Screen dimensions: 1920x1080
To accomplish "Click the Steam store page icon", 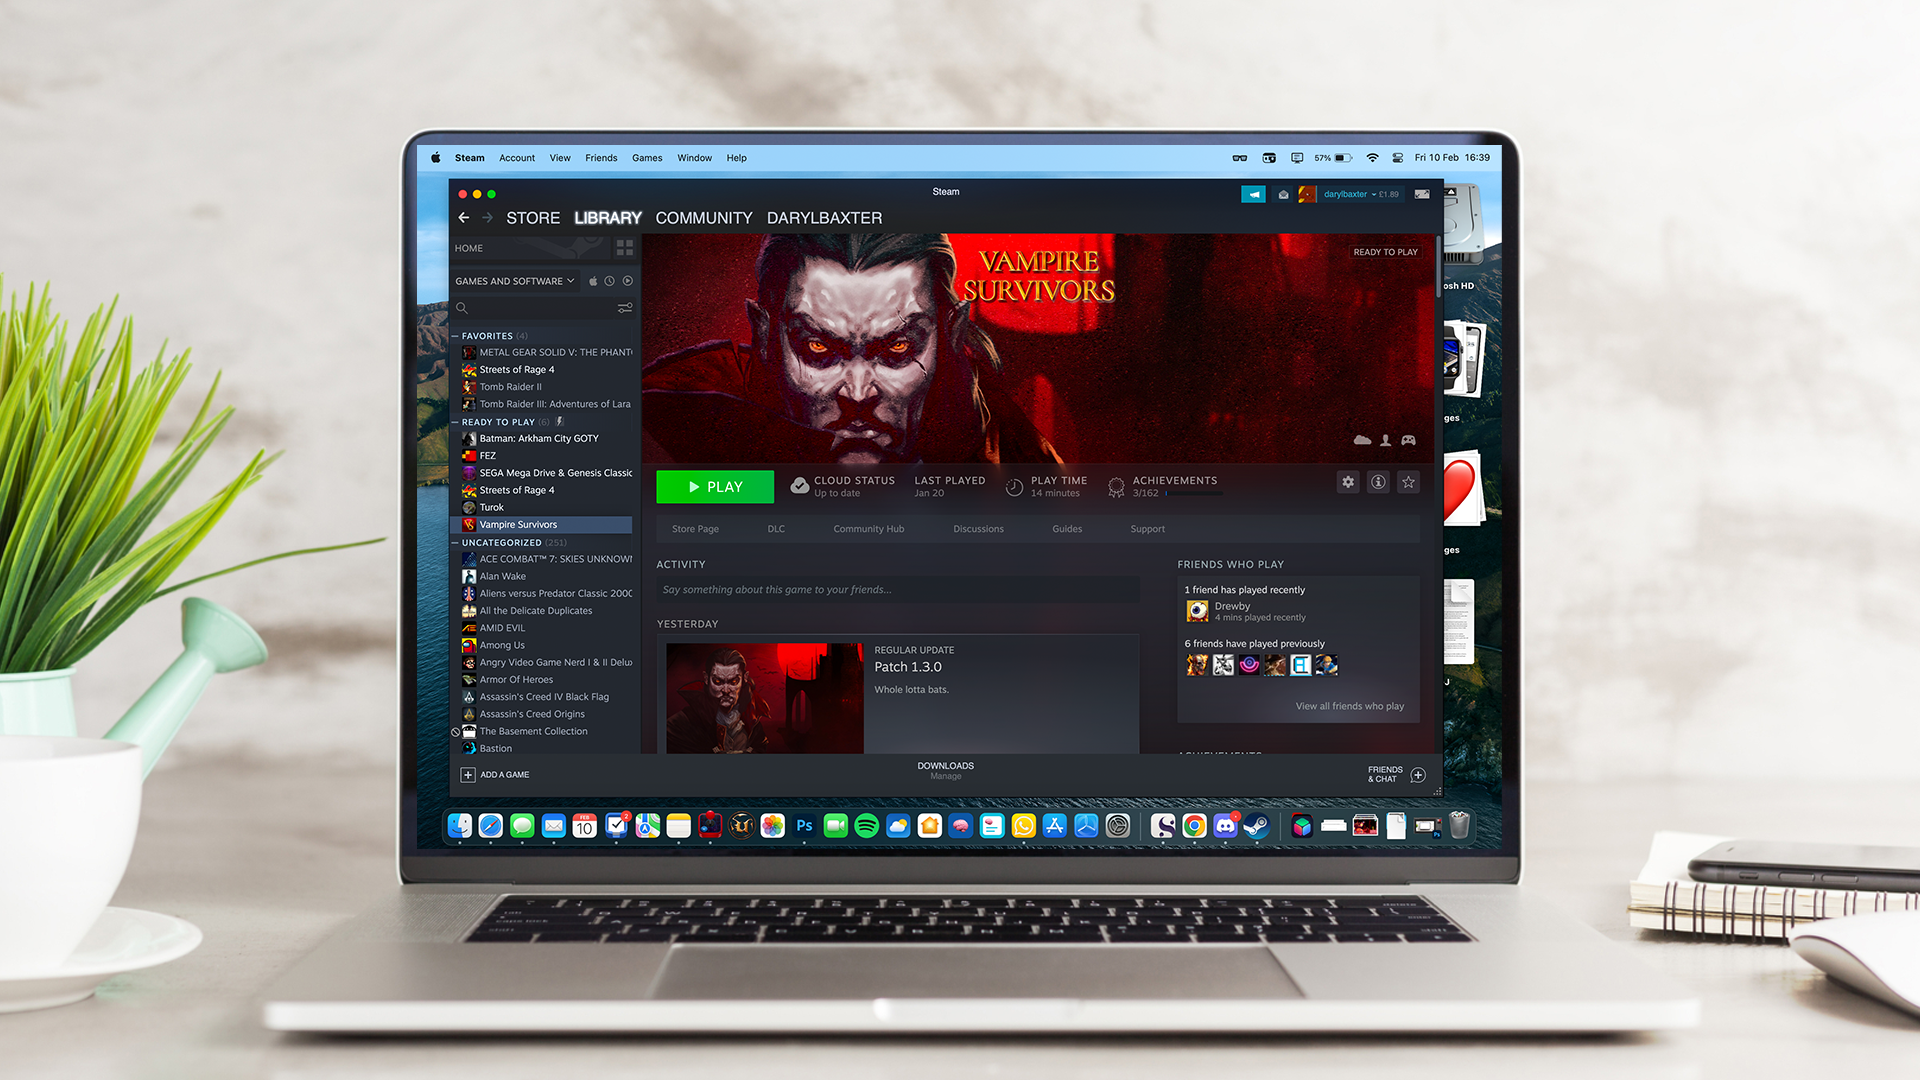I will [696, 527].
